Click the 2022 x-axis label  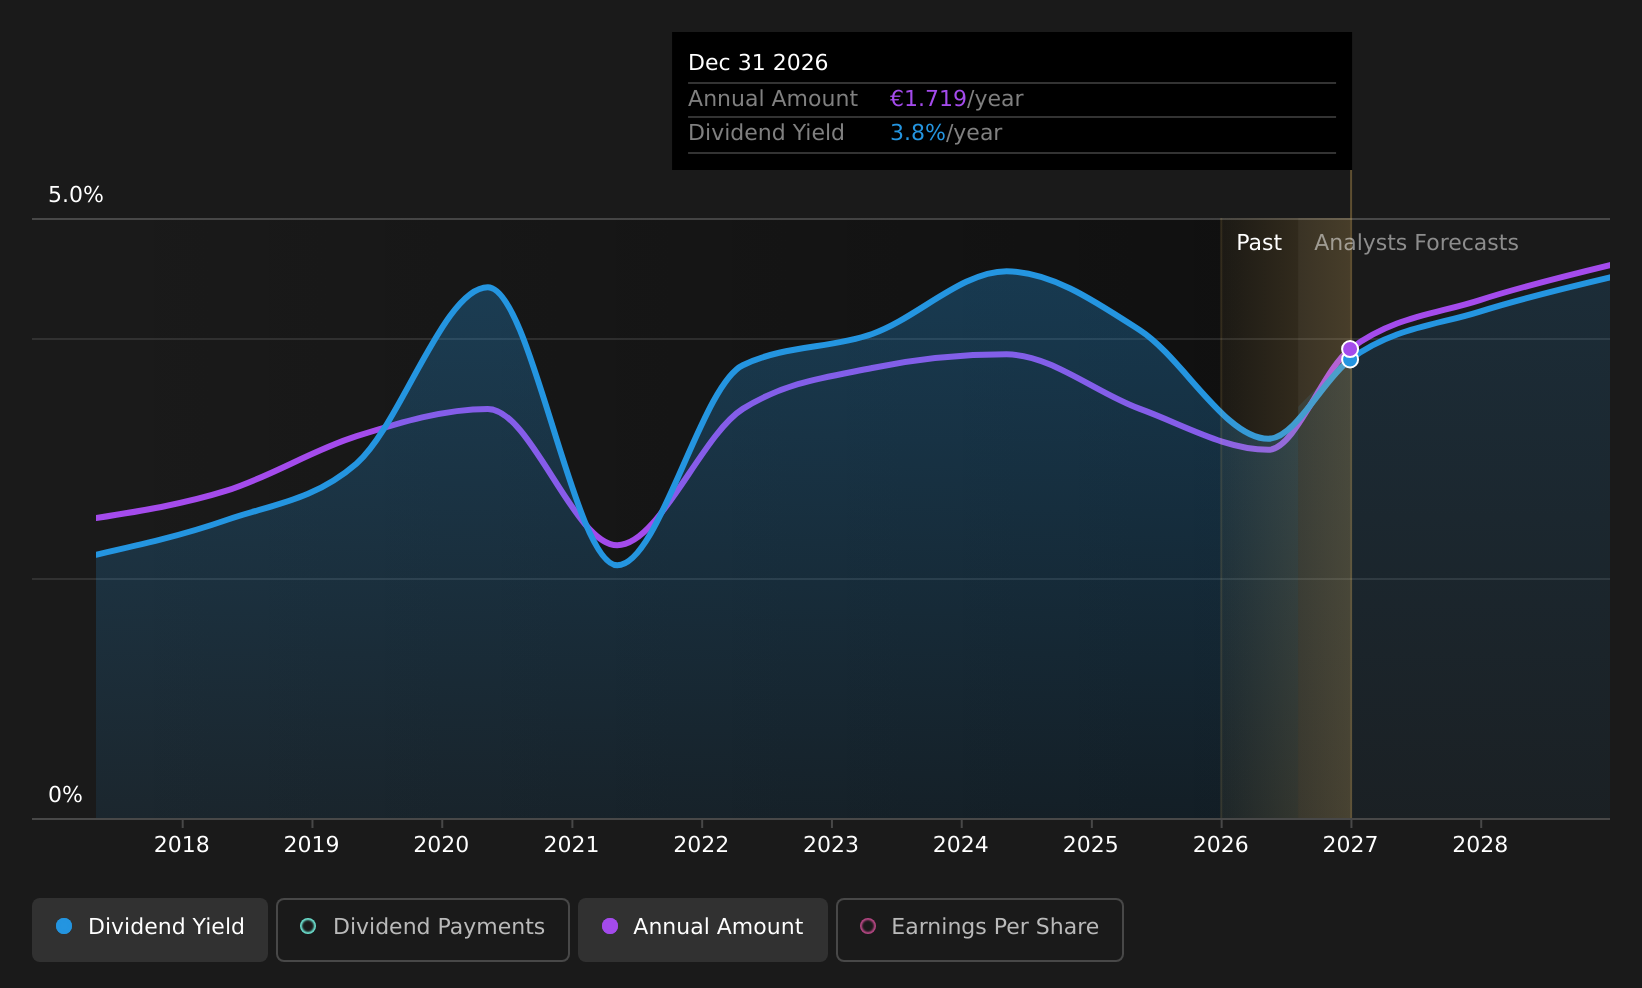[x=702, y=845]
